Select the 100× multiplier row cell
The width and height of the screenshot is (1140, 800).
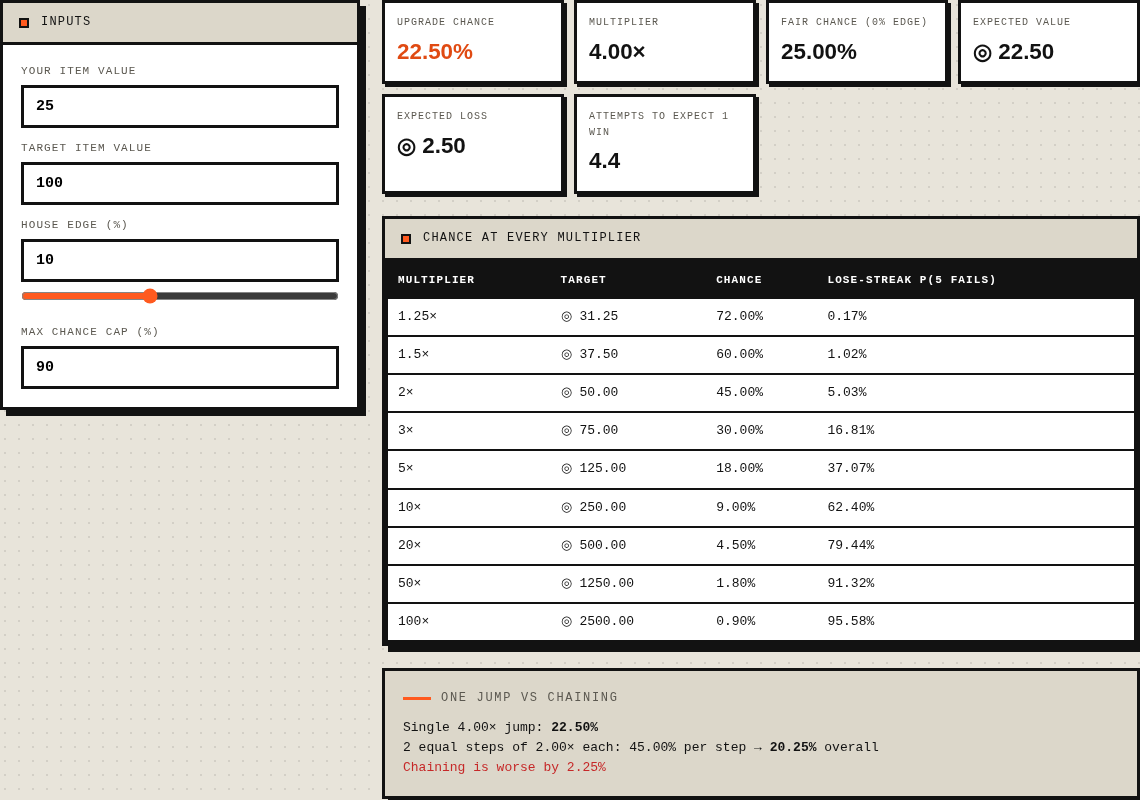(414, 621)
